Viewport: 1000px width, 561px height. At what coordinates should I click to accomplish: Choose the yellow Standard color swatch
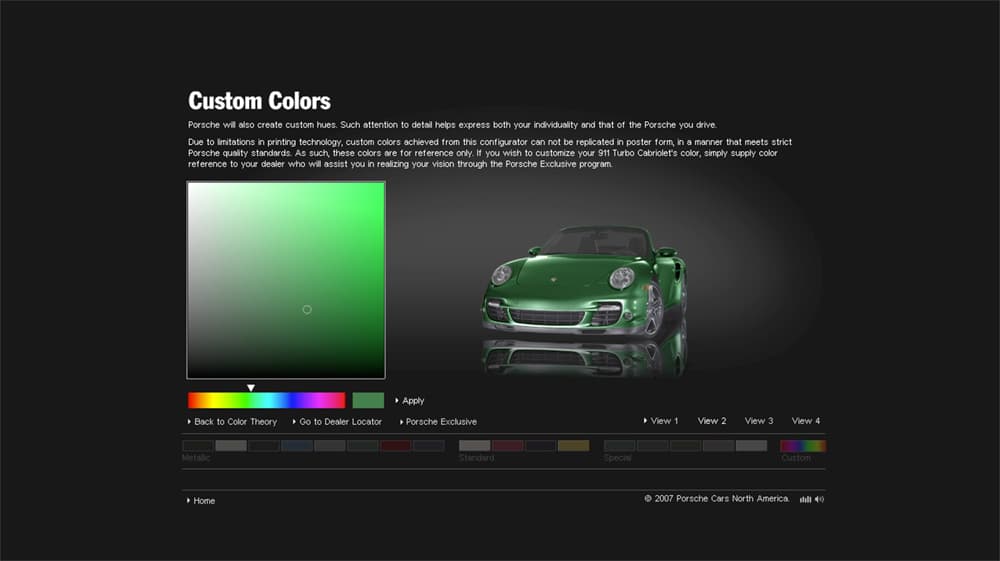click(x=574, y=446)
